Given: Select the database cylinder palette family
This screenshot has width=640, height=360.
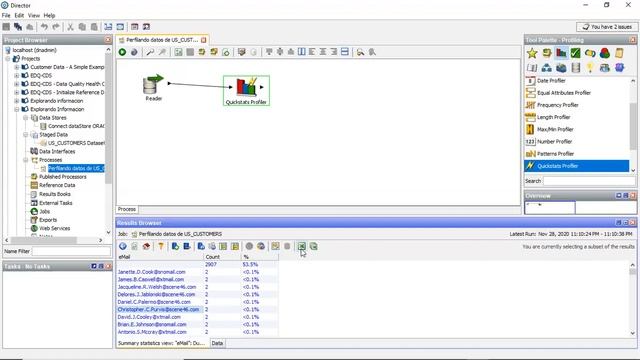Looking at the screenshot, I should coord(576,68).
